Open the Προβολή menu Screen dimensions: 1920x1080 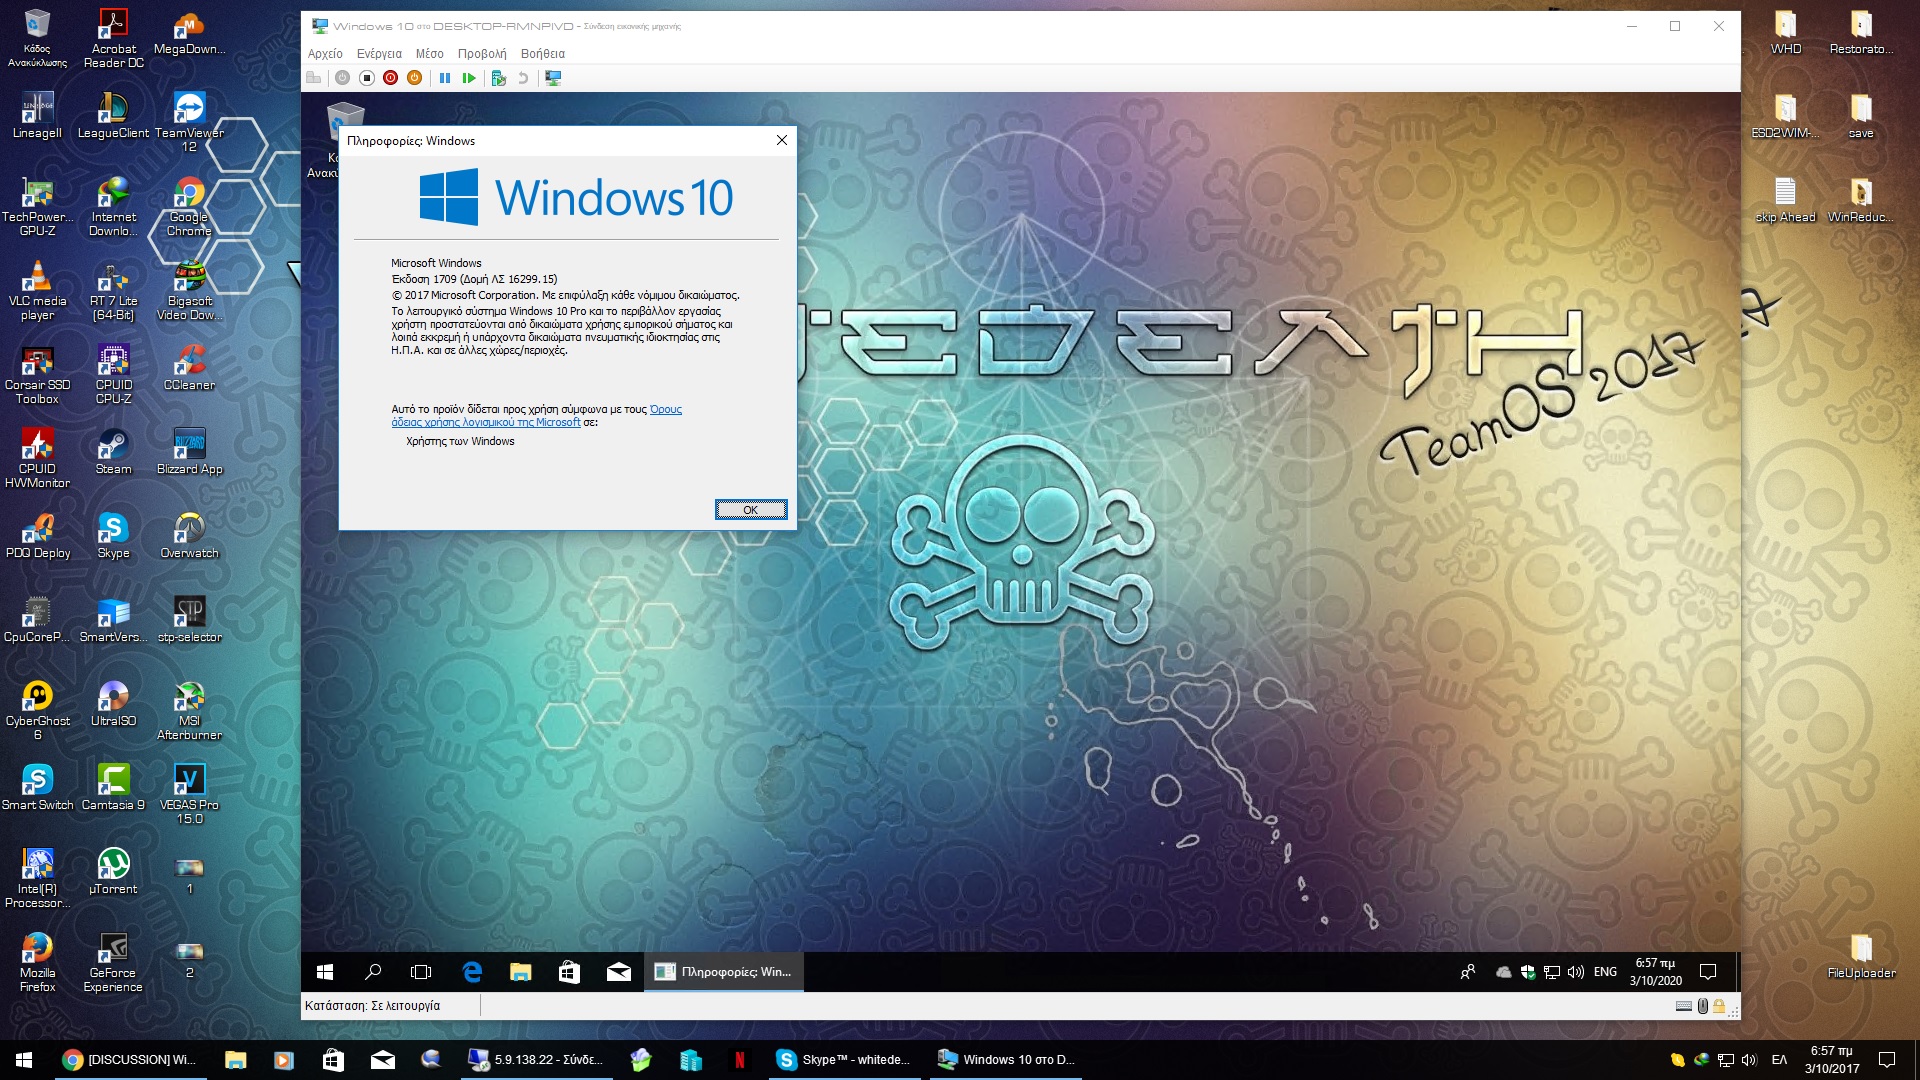[482, 54]
